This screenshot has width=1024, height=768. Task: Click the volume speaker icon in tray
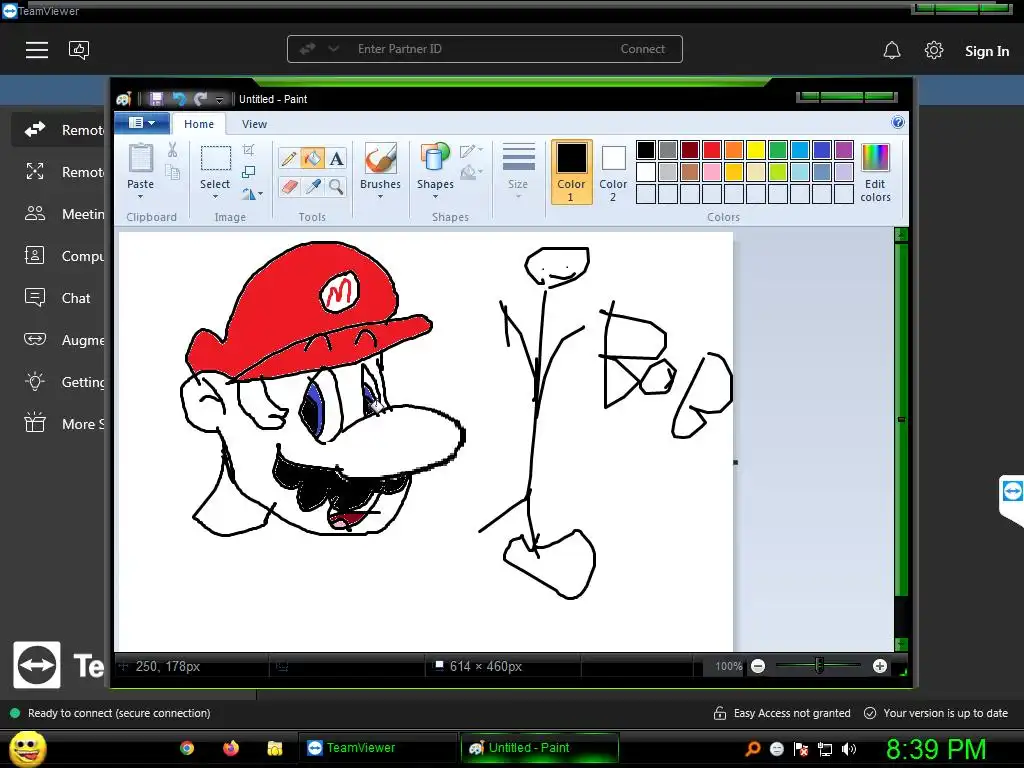[849, 749]
